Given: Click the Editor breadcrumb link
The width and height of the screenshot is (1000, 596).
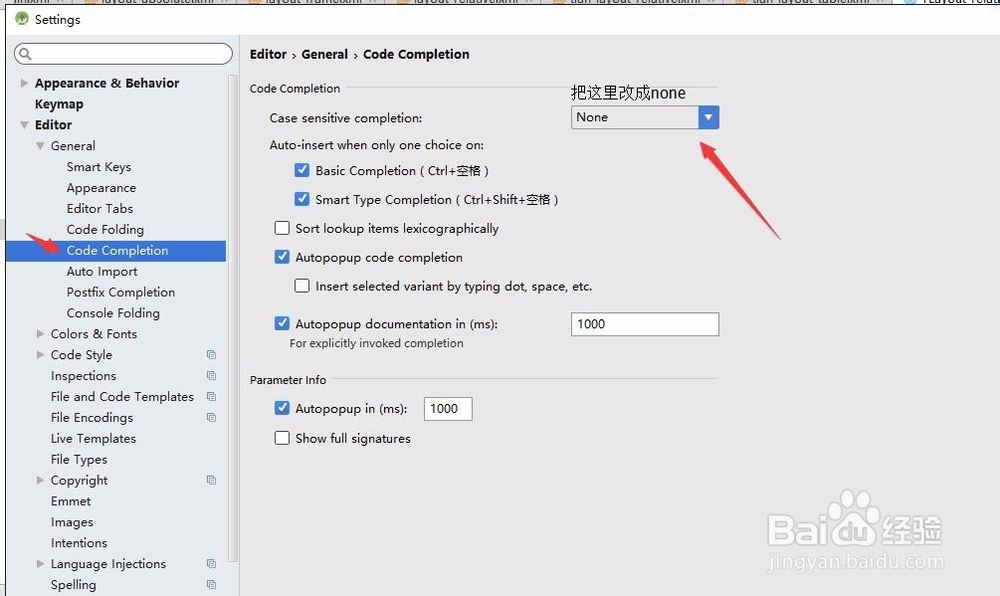Looking at the screenshot, I should pyautogui.click(x=268, y=54).
